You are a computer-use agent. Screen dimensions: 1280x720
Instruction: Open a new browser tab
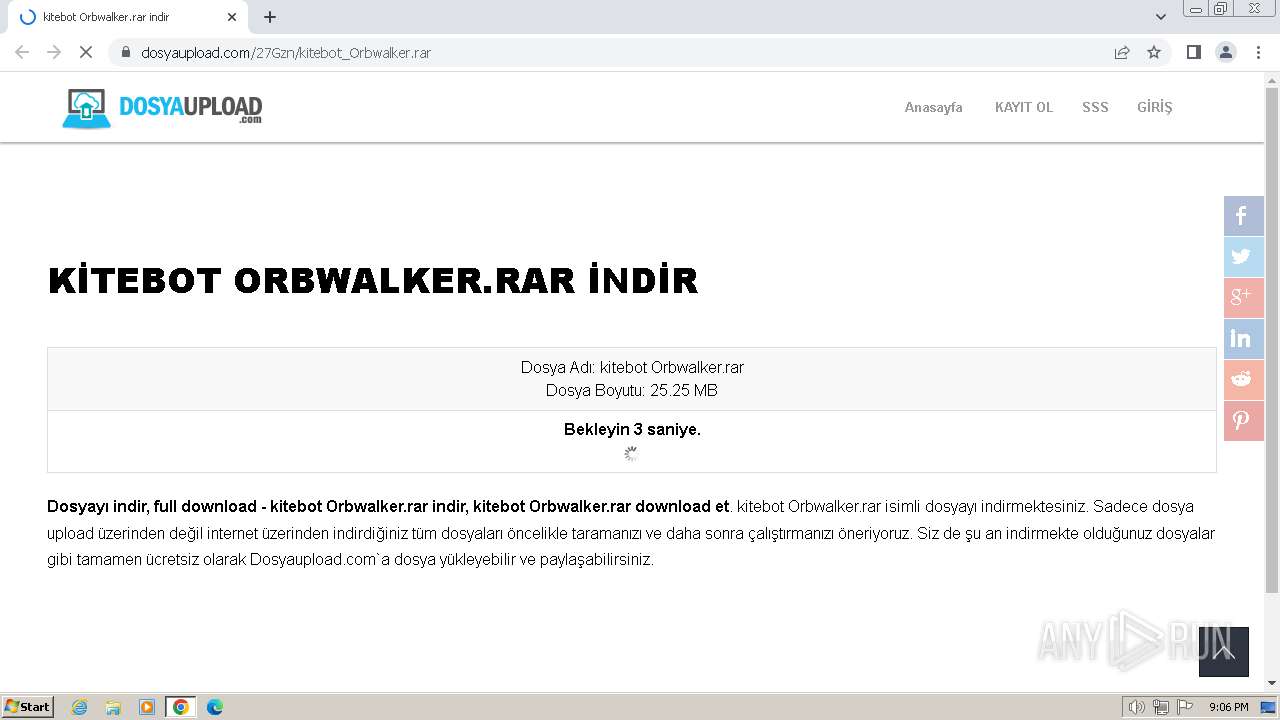tap(270, 17)
